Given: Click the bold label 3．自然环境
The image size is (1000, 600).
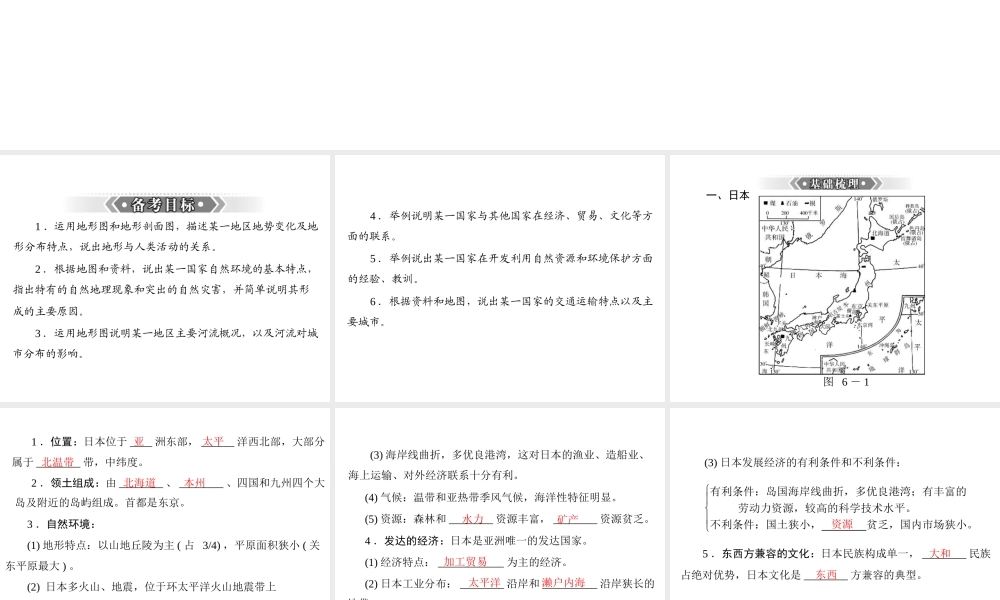Looking at the screenshot, I should click(x=61, y=524).
